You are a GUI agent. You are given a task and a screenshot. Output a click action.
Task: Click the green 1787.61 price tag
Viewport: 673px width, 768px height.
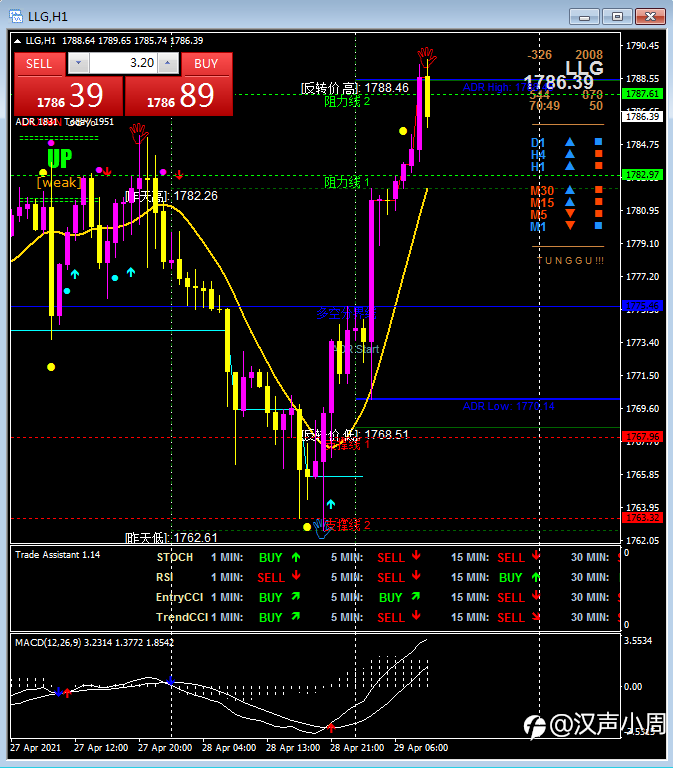click(642, 94)
